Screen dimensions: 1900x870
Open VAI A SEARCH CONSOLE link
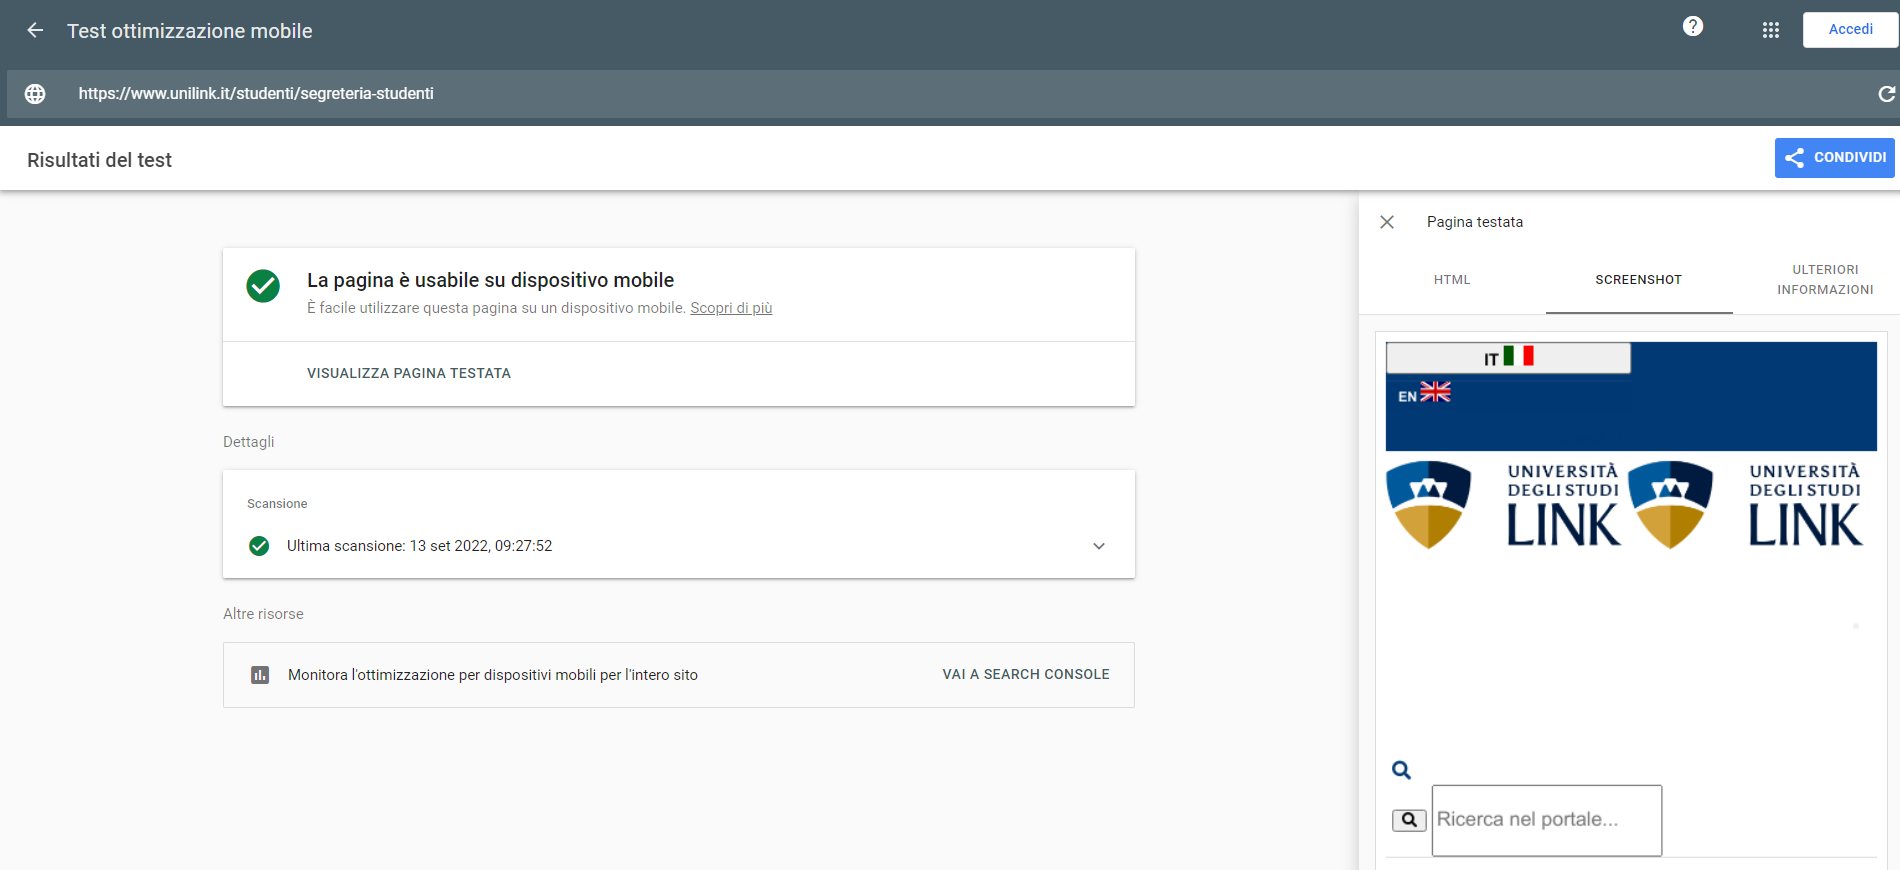1026,675
